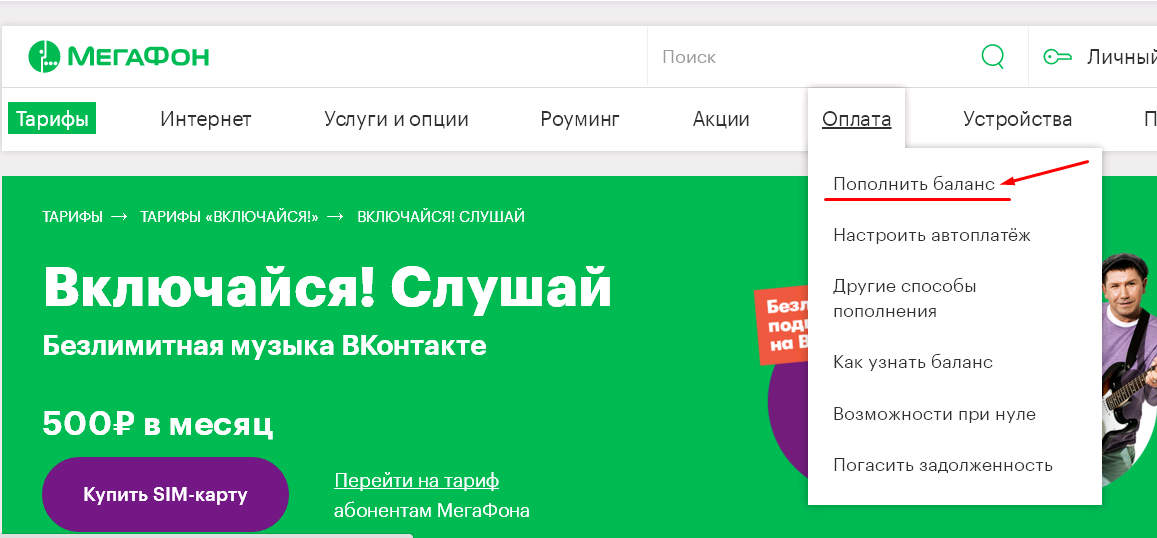The image size is (1157, 538).
Task: Click the MegaFon logo
Action: 119,57
